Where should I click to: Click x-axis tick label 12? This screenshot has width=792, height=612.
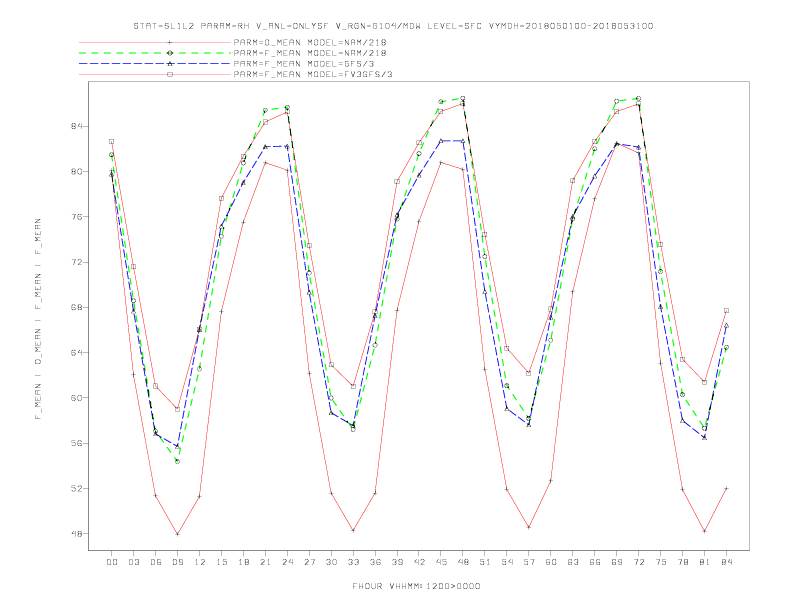pos(200,562)
